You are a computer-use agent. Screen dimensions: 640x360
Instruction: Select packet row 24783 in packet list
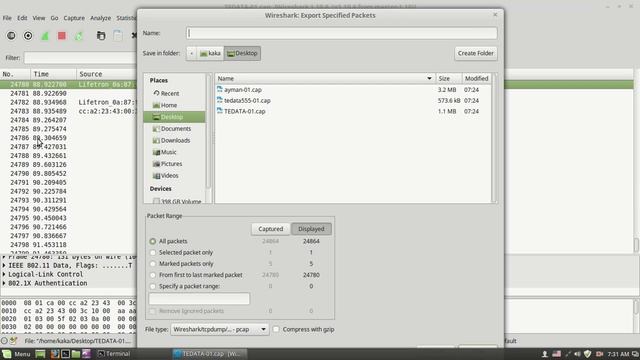[69, 111]
